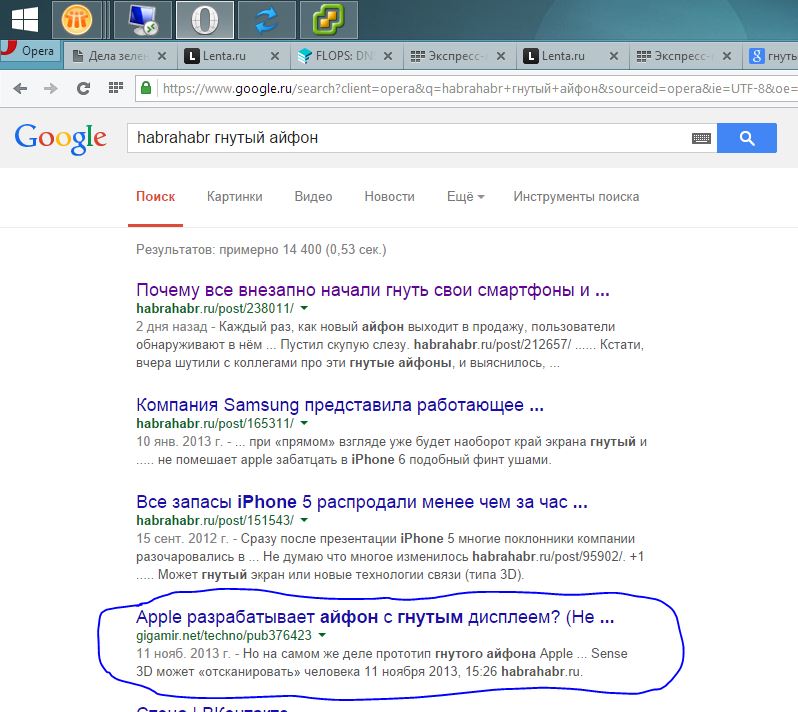Go back with the back arrow
798x712 pixels.
20,89
